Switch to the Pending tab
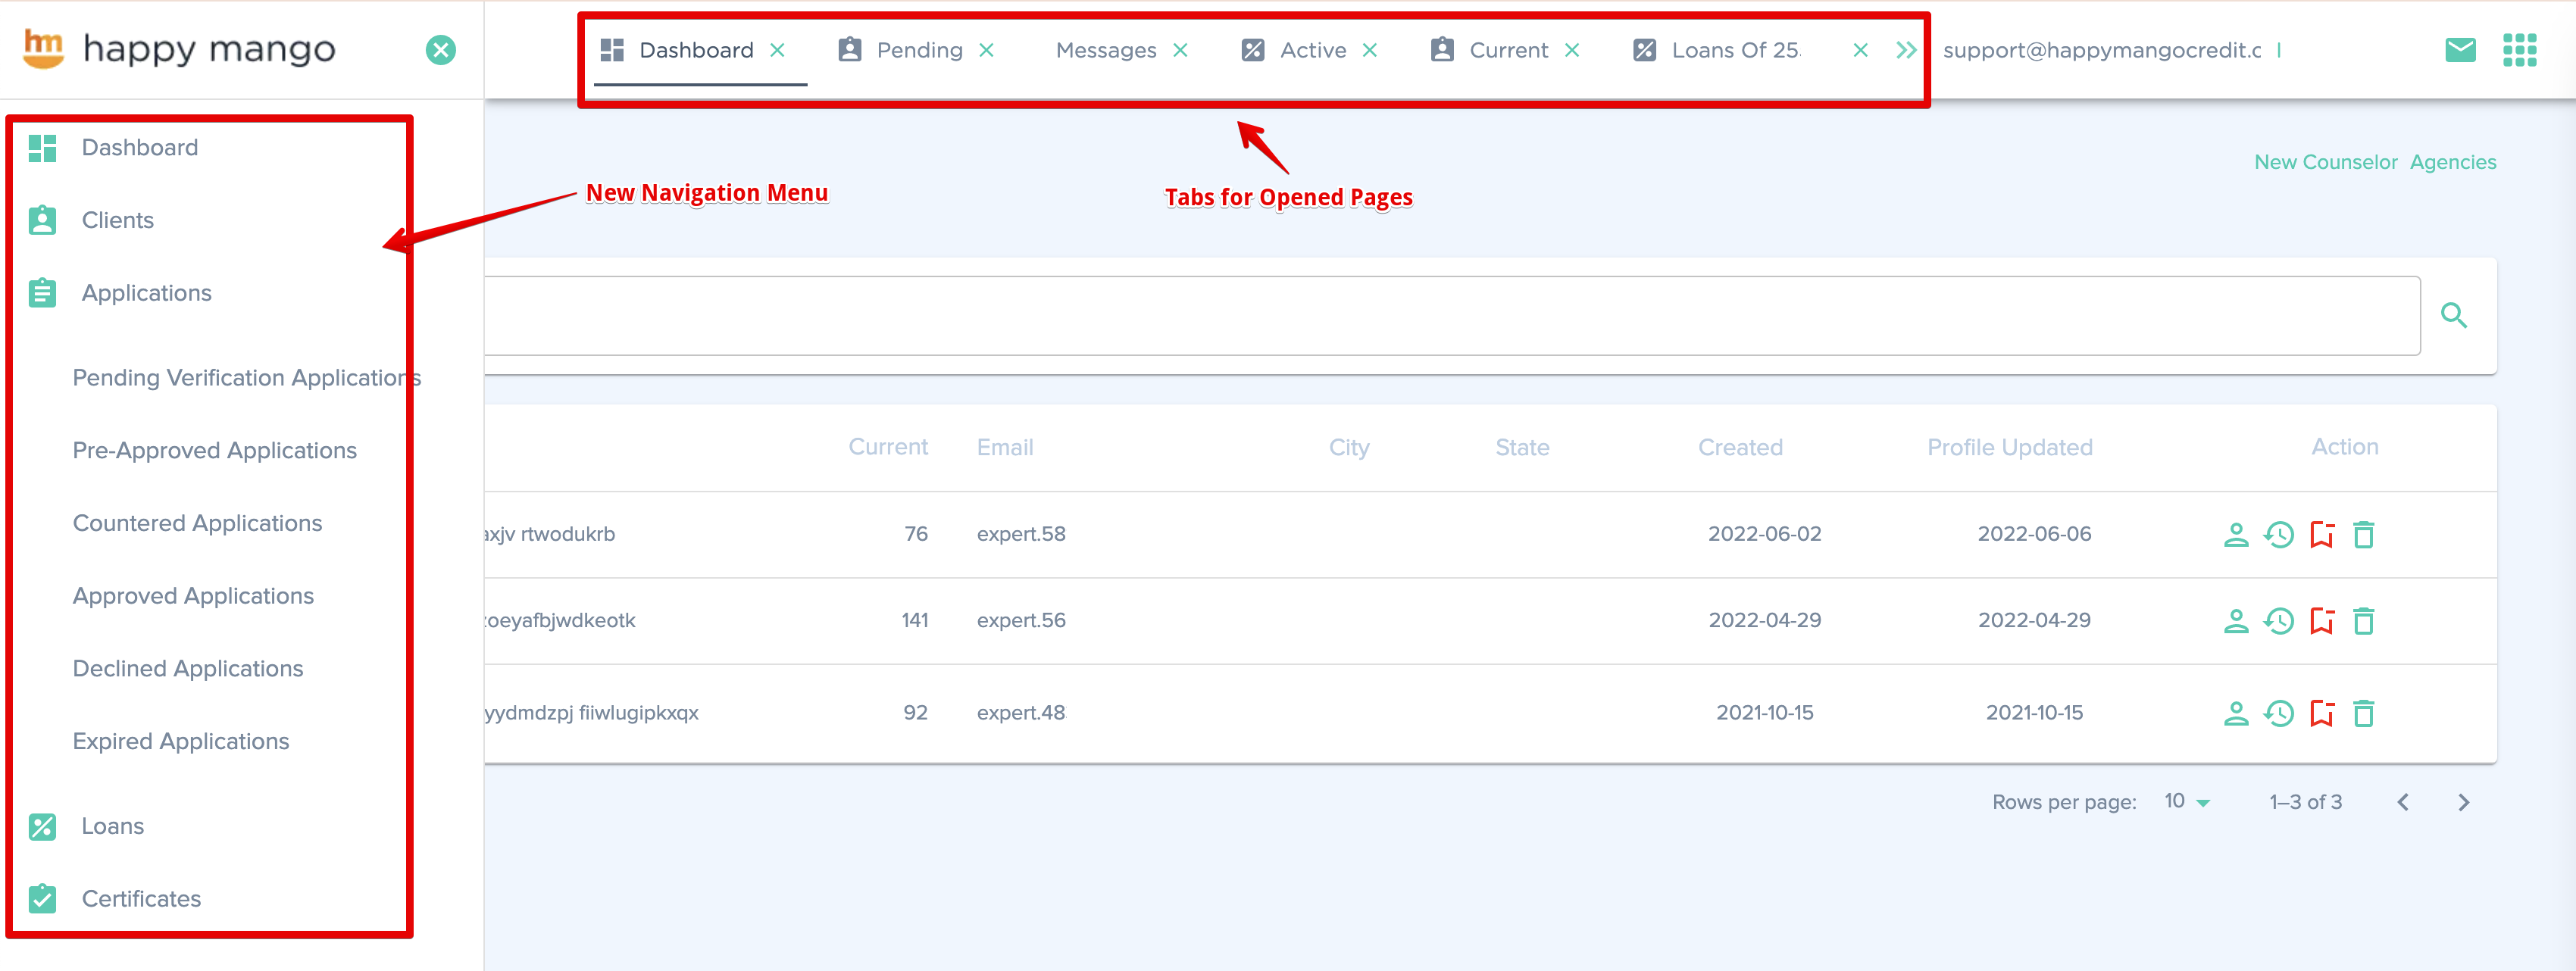The width and height of the screenshot is (2576, 971). coord(918,50)
